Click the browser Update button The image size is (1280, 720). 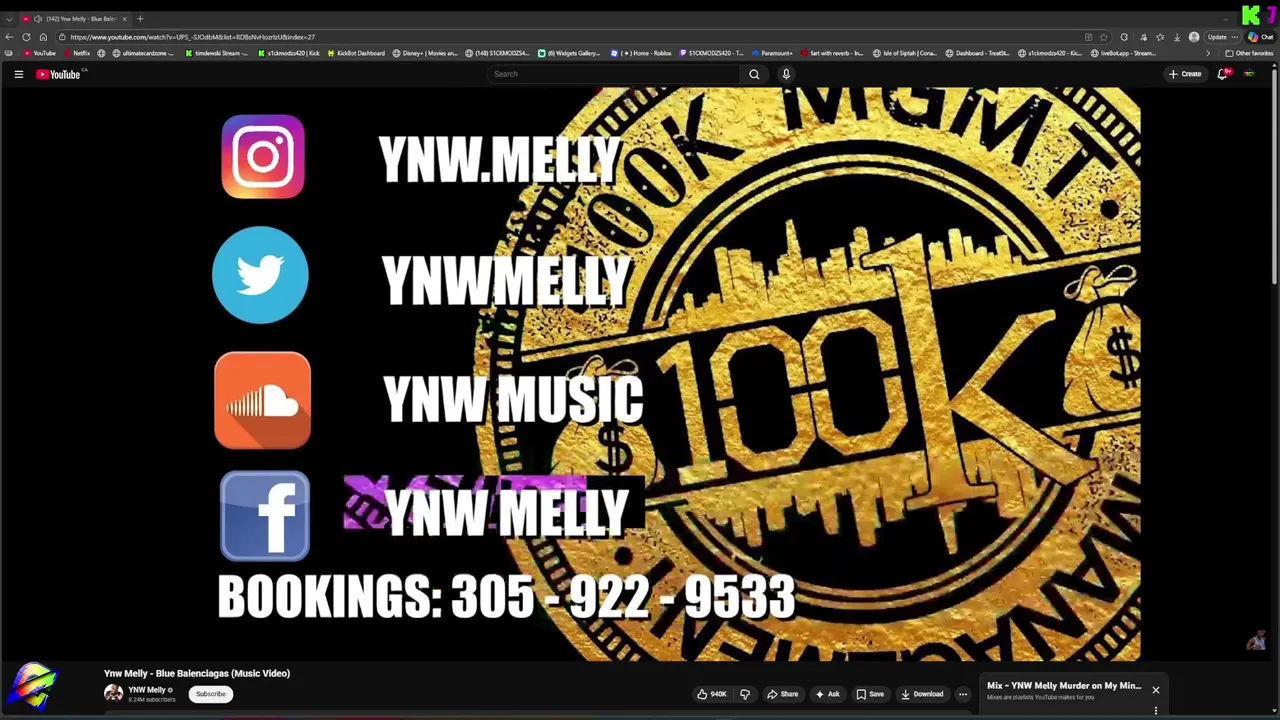click(1217, 37)
